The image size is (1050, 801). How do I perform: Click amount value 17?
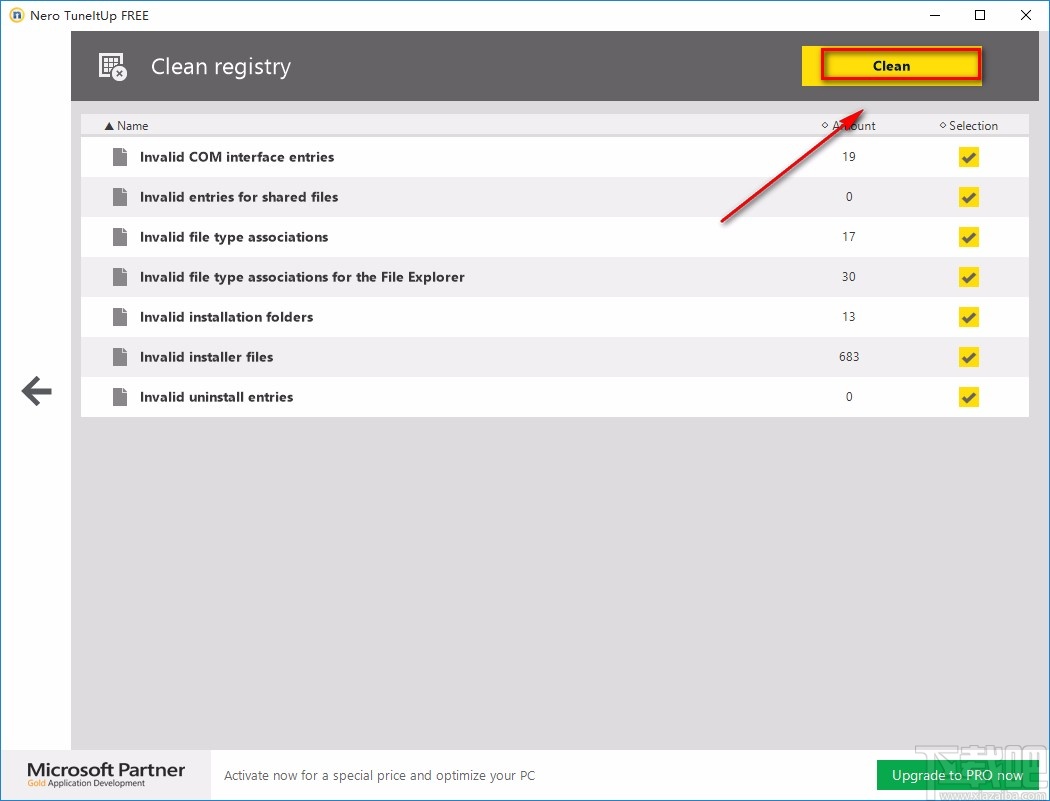click(x=848, y=236)
